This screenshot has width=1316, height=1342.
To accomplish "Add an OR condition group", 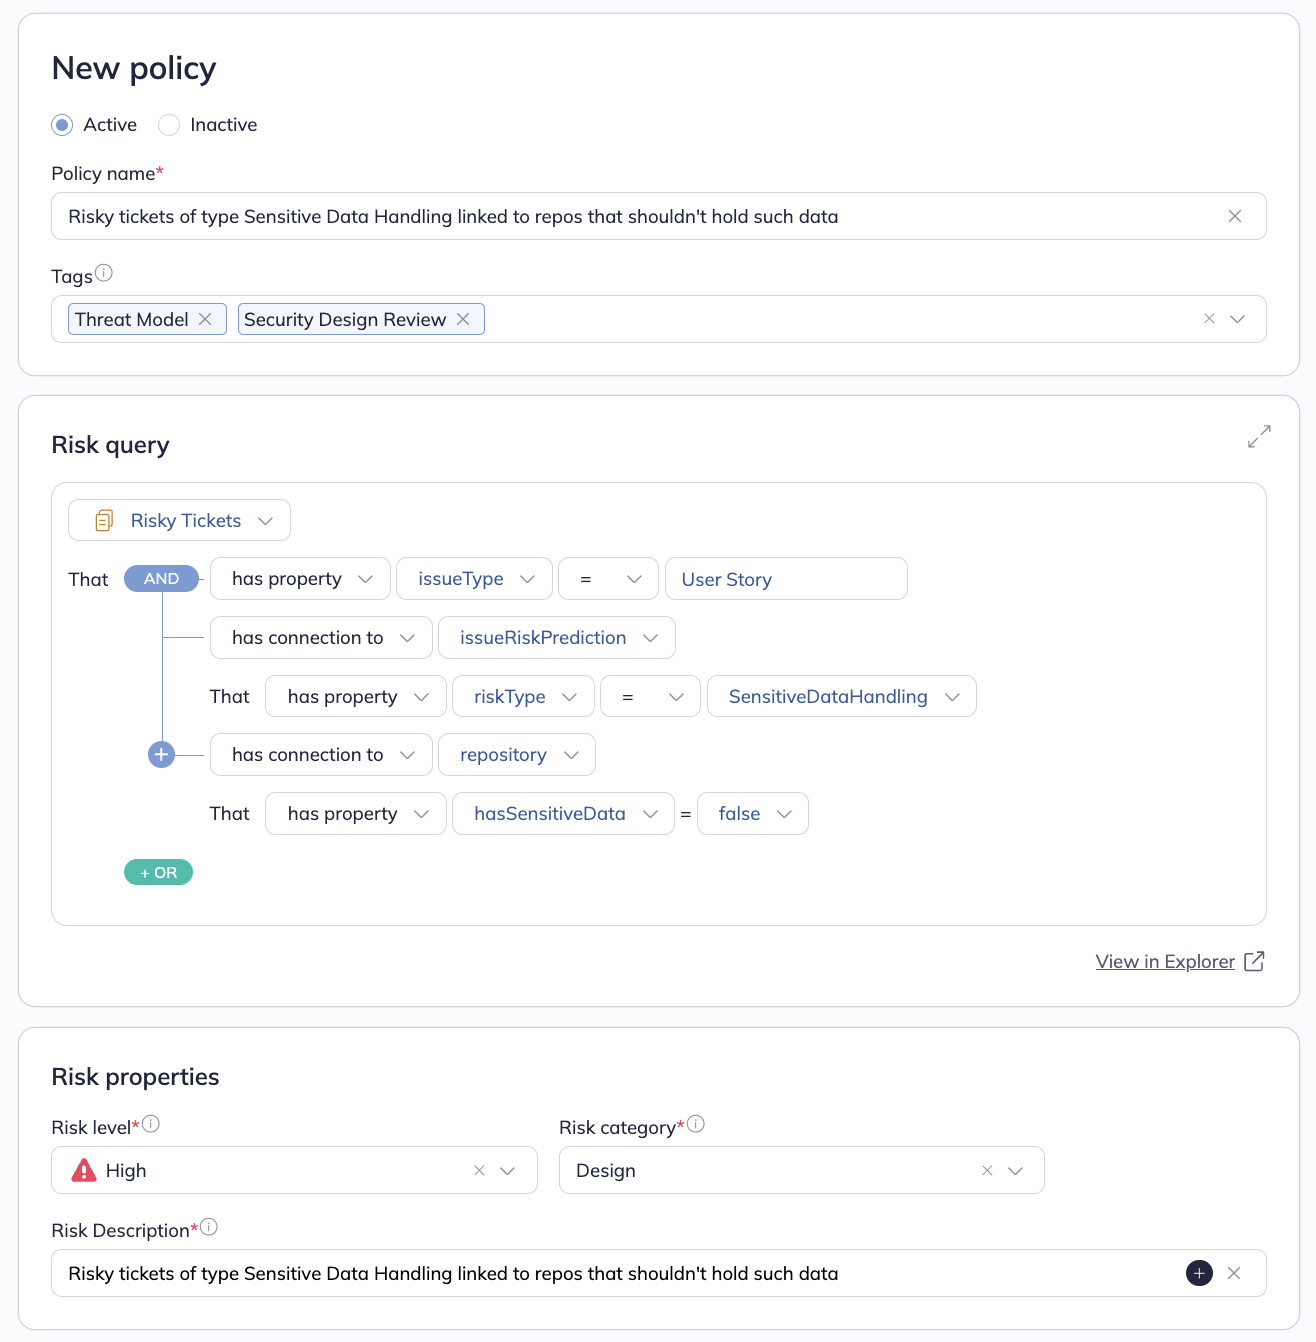I will [158, 872].
